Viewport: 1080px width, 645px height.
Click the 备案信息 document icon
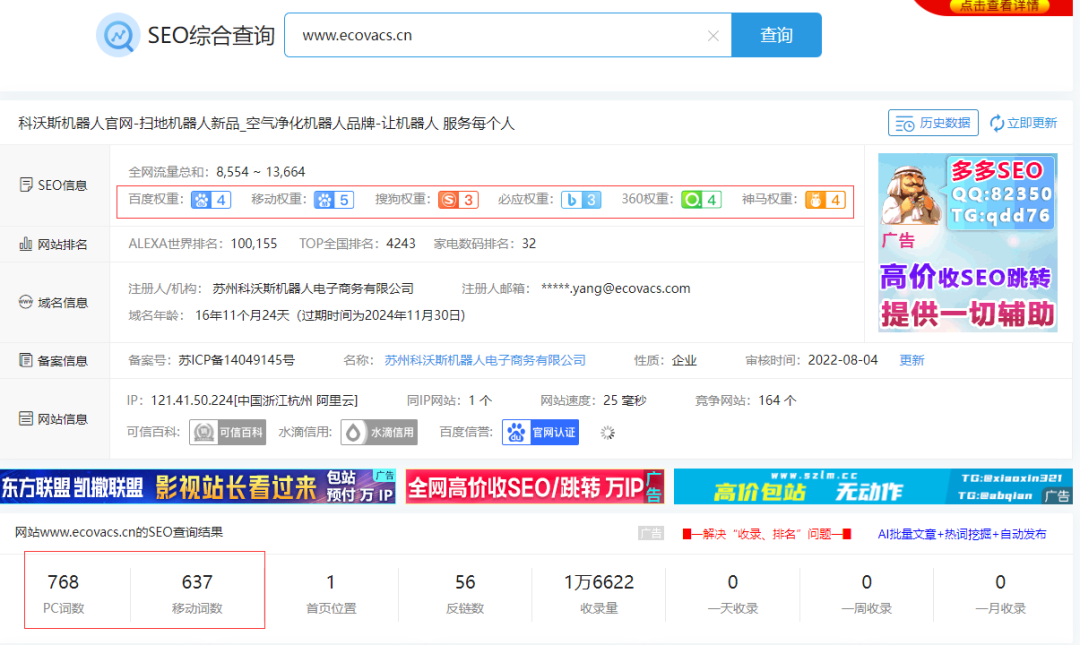coord(26,360)
